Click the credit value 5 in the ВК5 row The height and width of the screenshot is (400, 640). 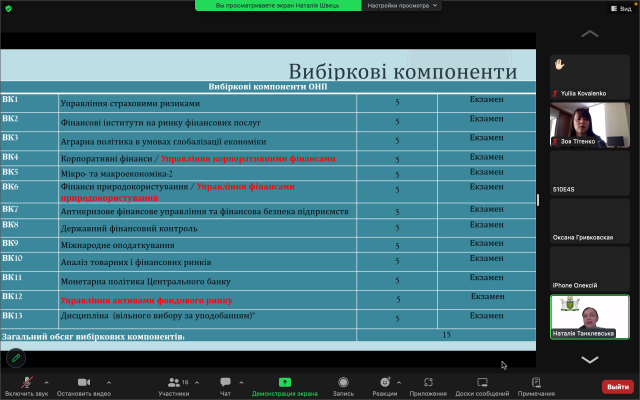[397, 174]
